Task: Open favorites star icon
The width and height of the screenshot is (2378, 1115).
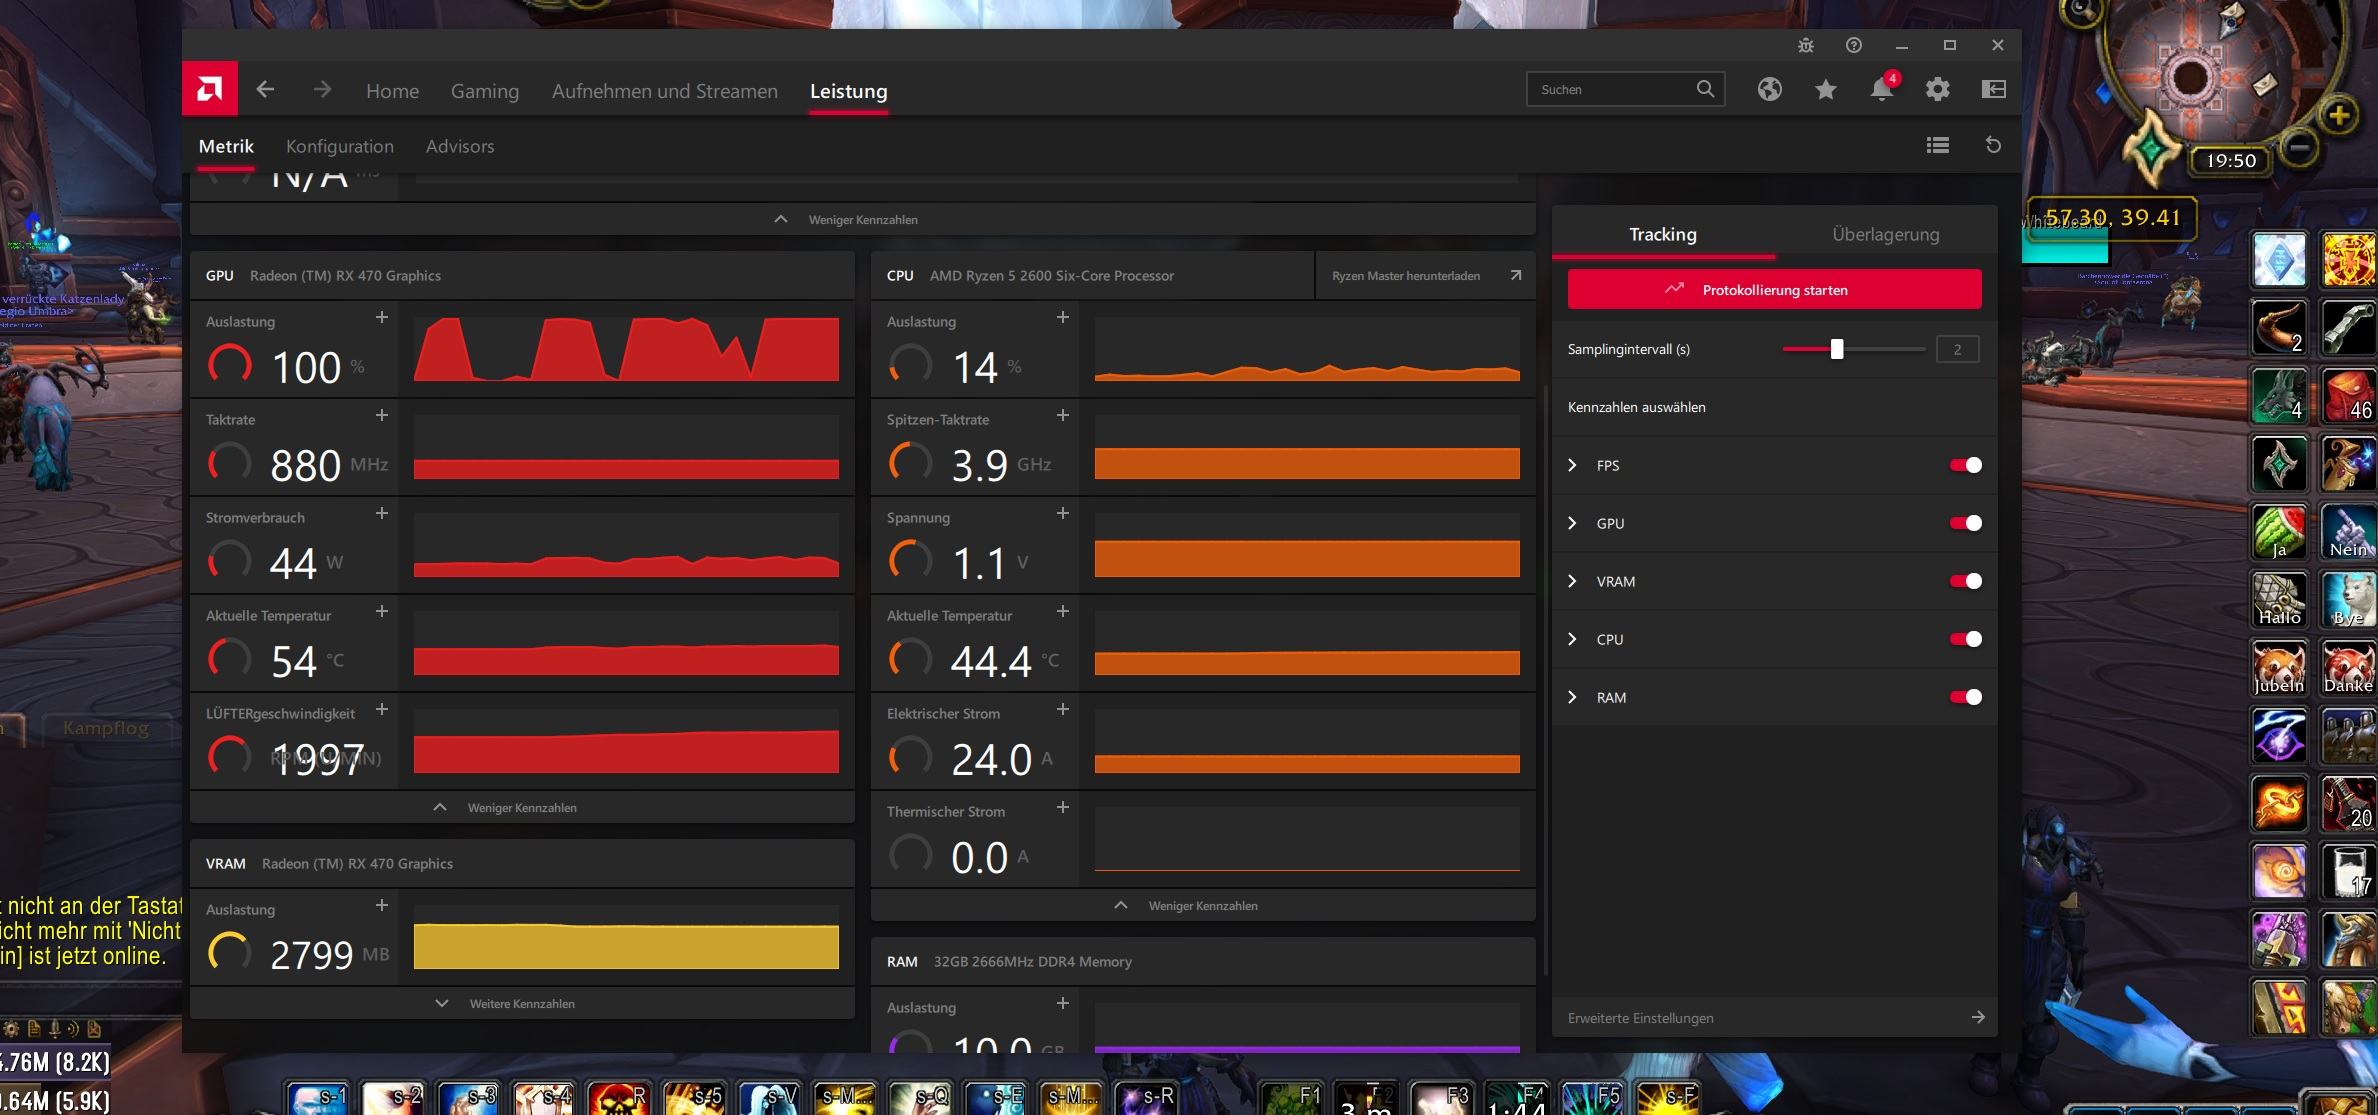Action: tap(1825, 90)
